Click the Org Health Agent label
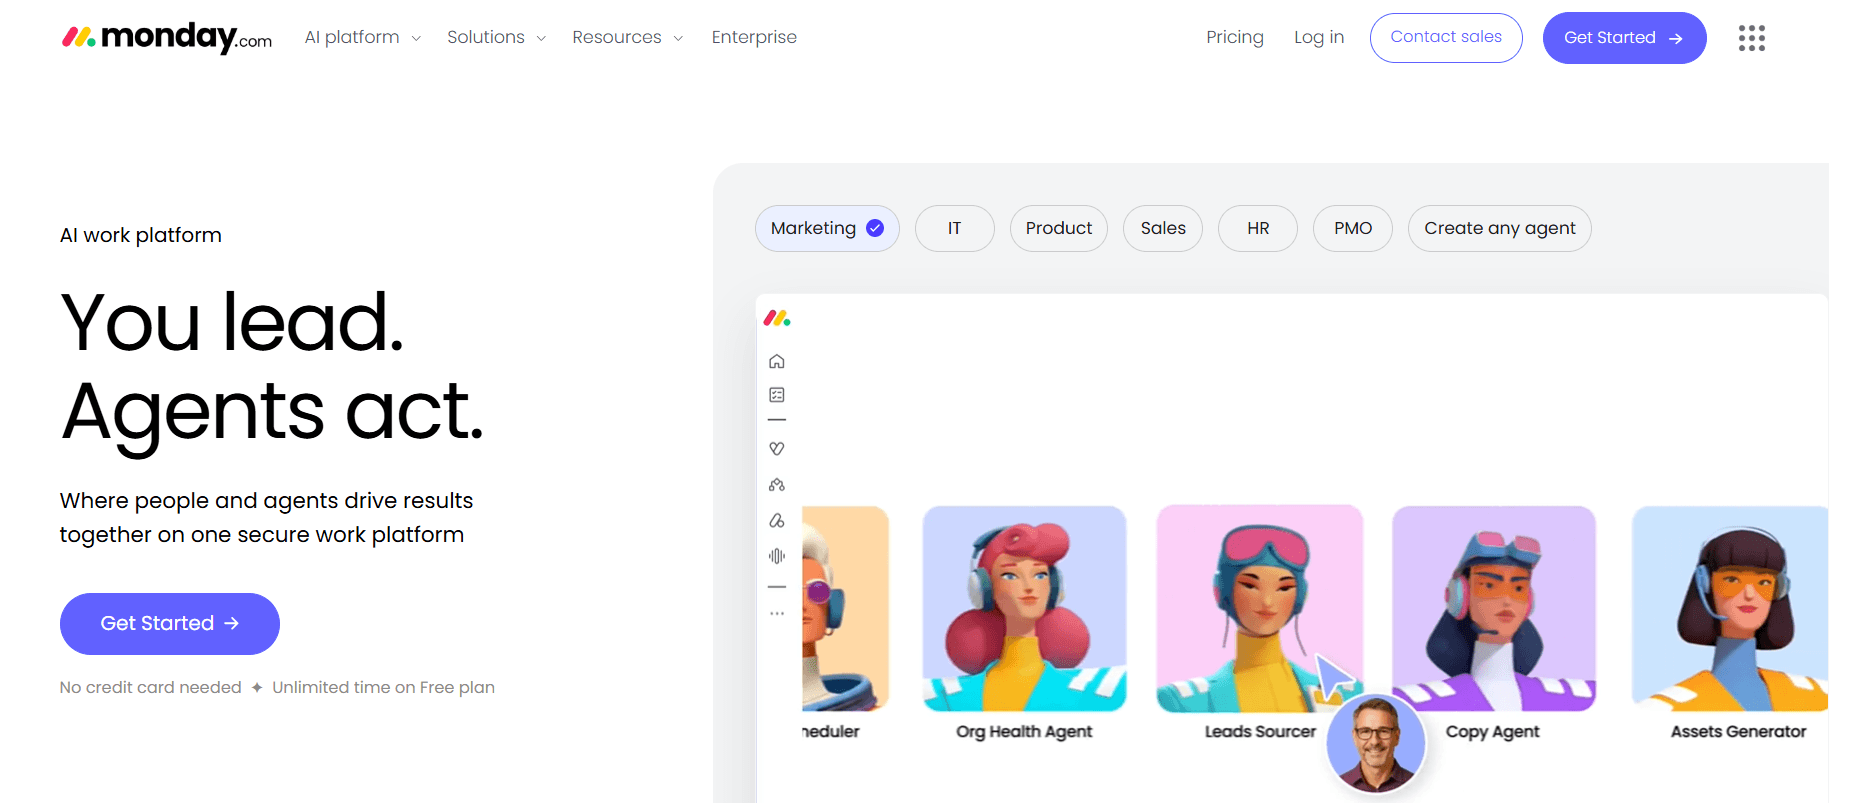 point(1024,732)
